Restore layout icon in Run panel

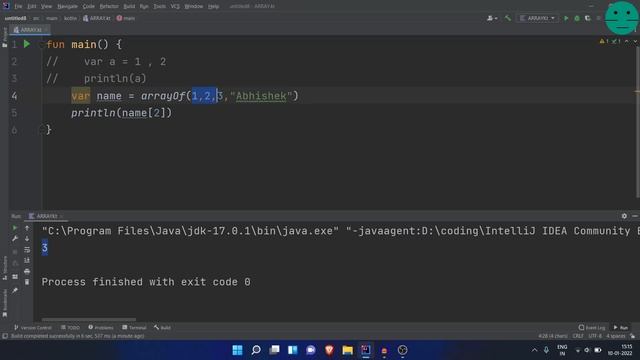tap(15, 277)
